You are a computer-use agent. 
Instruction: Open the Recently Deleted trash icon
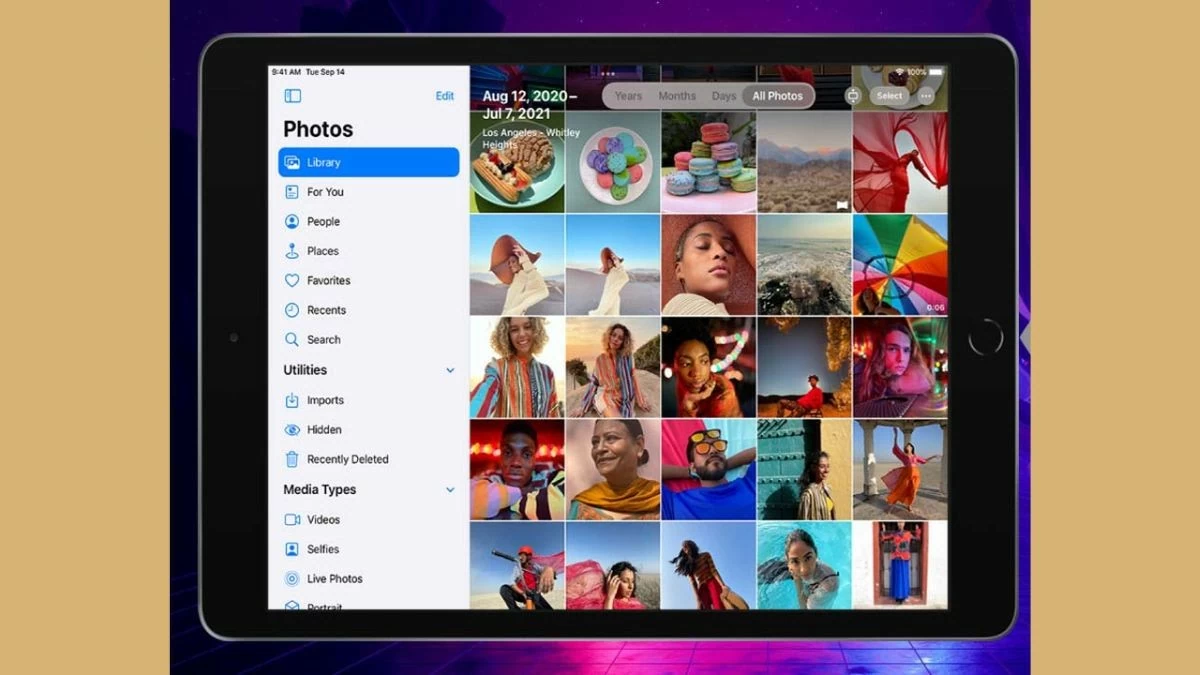[292, 459]
